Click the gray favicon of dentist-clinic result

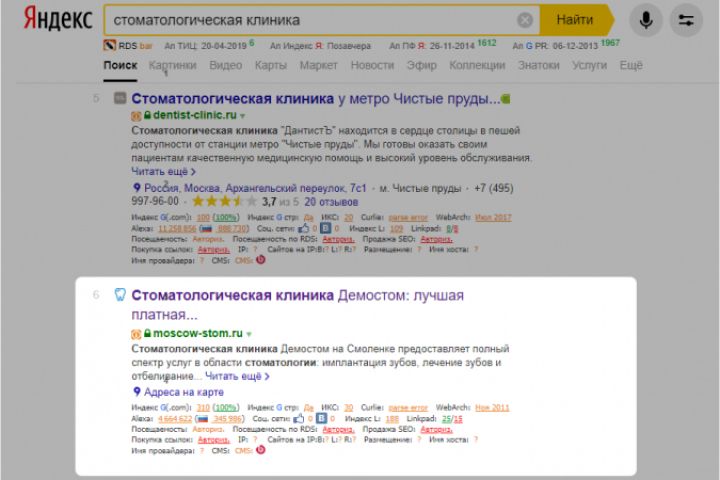click(x=120, y=98)
